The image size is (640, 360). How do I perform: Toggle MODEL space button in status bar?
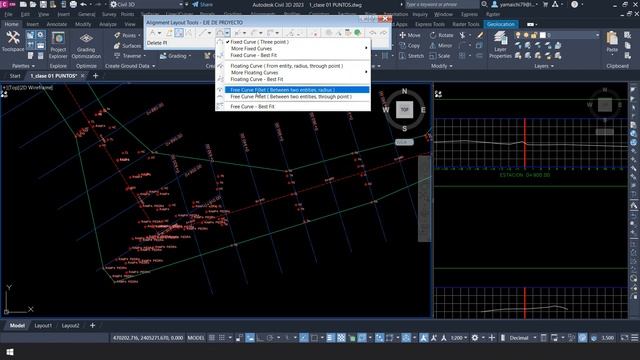[x=196, y=338]
